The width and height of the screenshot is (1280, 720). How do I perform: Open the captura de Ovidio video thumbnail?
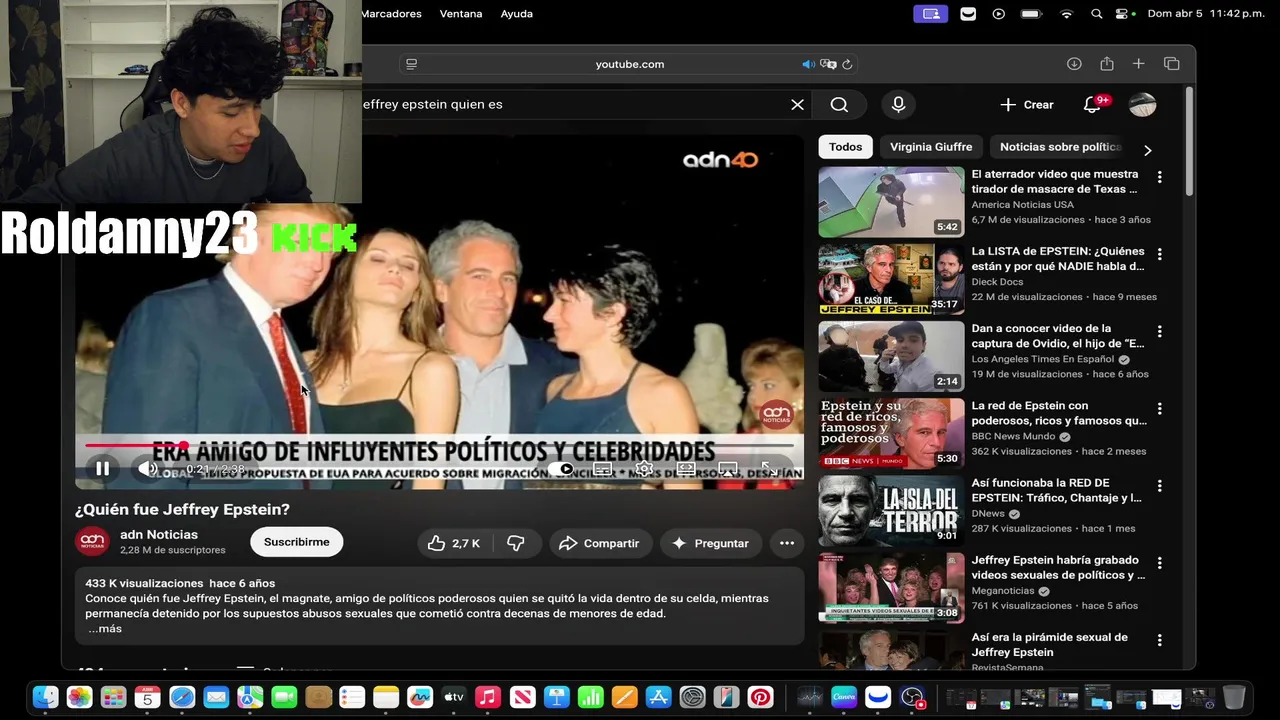(891, 356)
